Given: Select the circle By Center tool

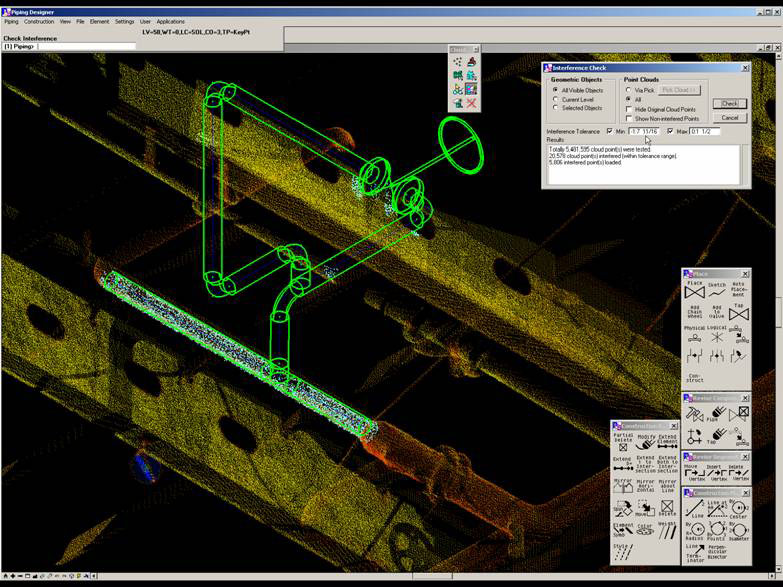Looking at the screenshot, I should [x=736, y=508].
